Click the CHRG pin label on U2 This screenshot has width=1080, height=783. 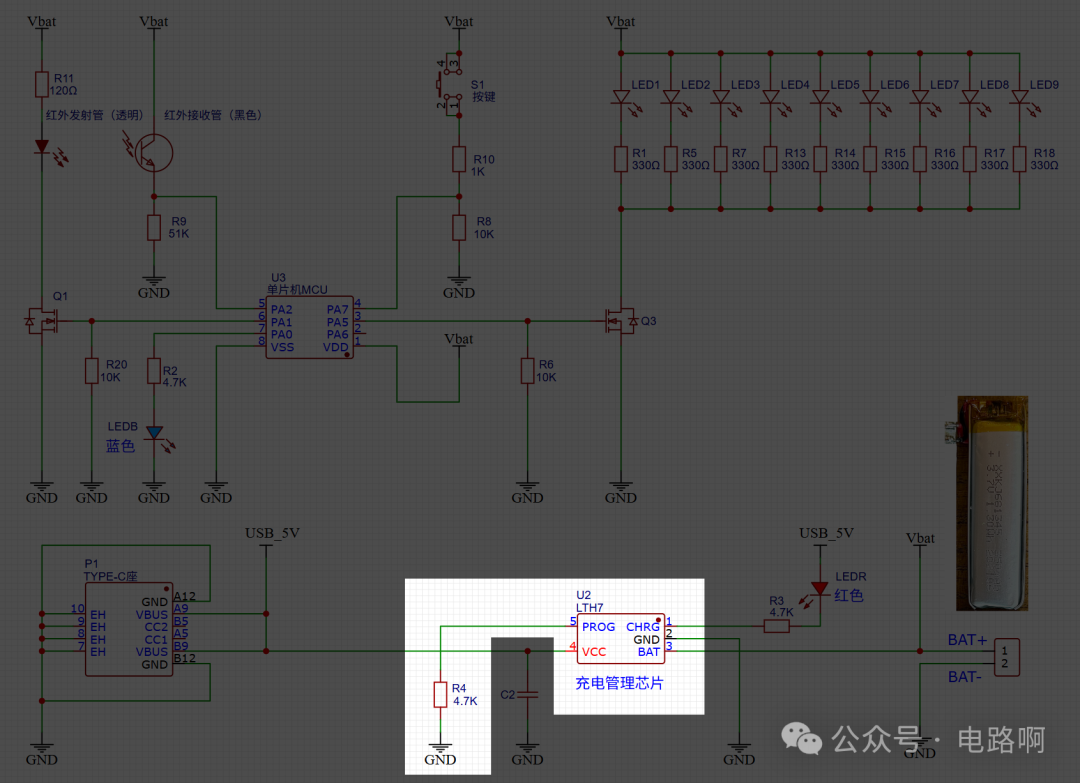(643, 627)
